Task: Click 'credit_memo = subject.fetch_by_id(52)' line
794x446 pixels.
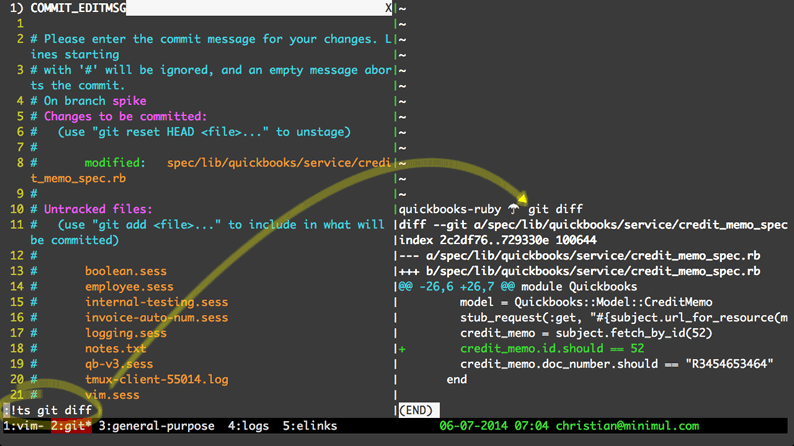Action: pyautogui.click(x=586, y=333)
